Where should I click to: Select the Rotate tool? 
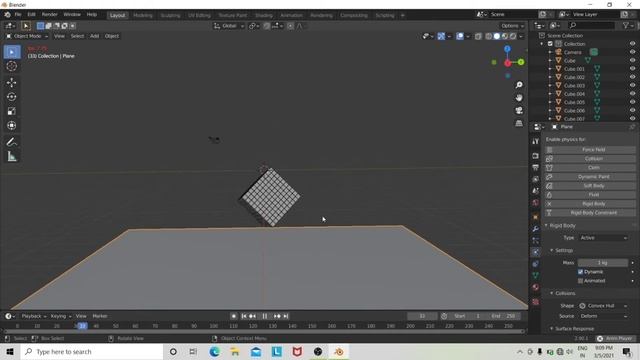11,97
